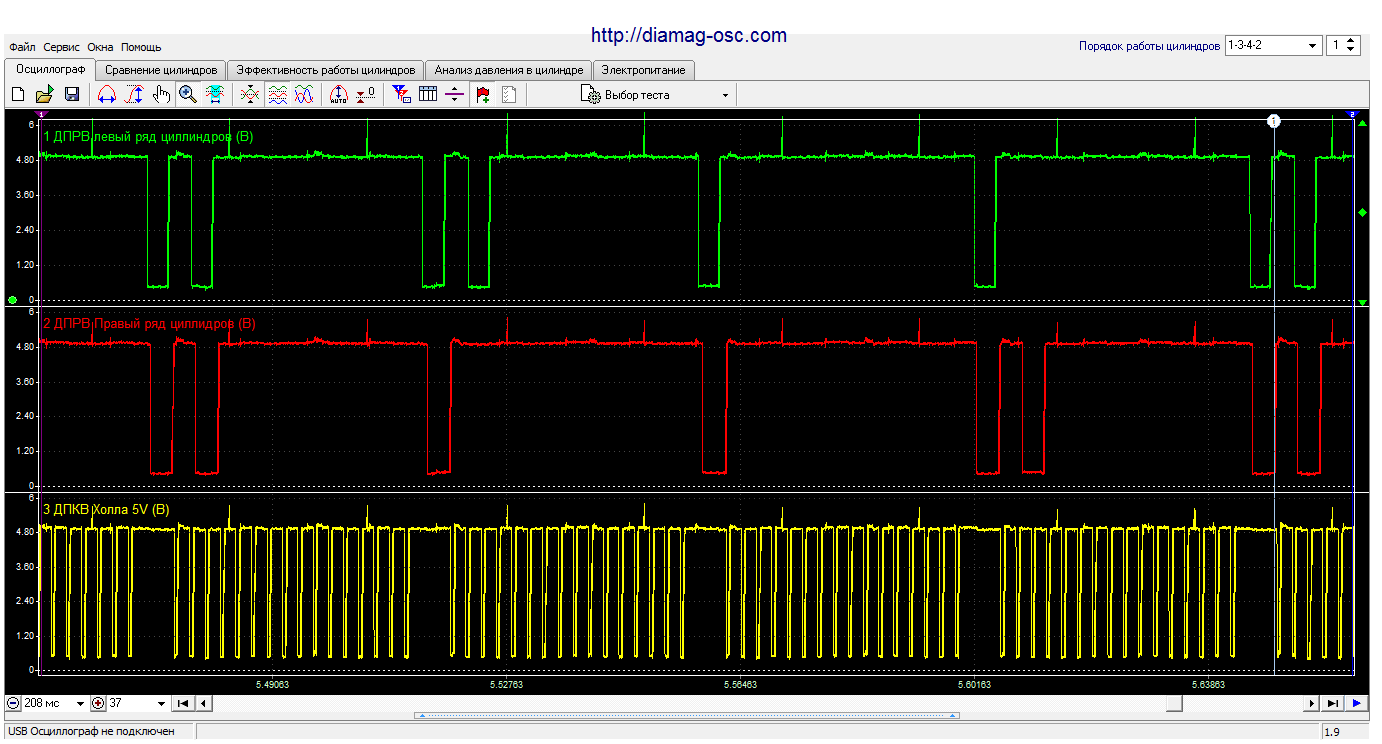Create a new file with blank page icon
1382x744 pixels.
tap(17, 95)
